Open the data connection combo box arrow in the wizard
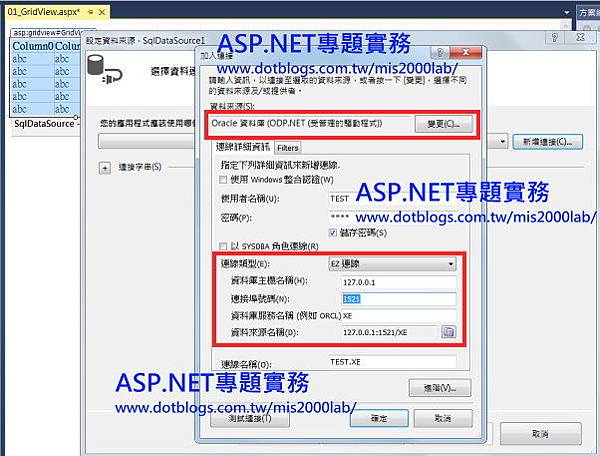Image resolution: width=600 pixels, height=456 pixels. [x=502, y=142]
